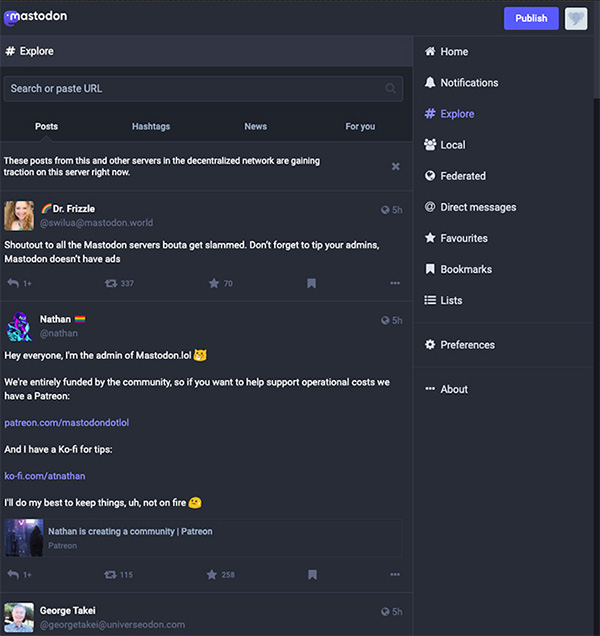Favourite Dr. Frizzle's post
This screenshot has width=600, height=636.
coord(220,283)
